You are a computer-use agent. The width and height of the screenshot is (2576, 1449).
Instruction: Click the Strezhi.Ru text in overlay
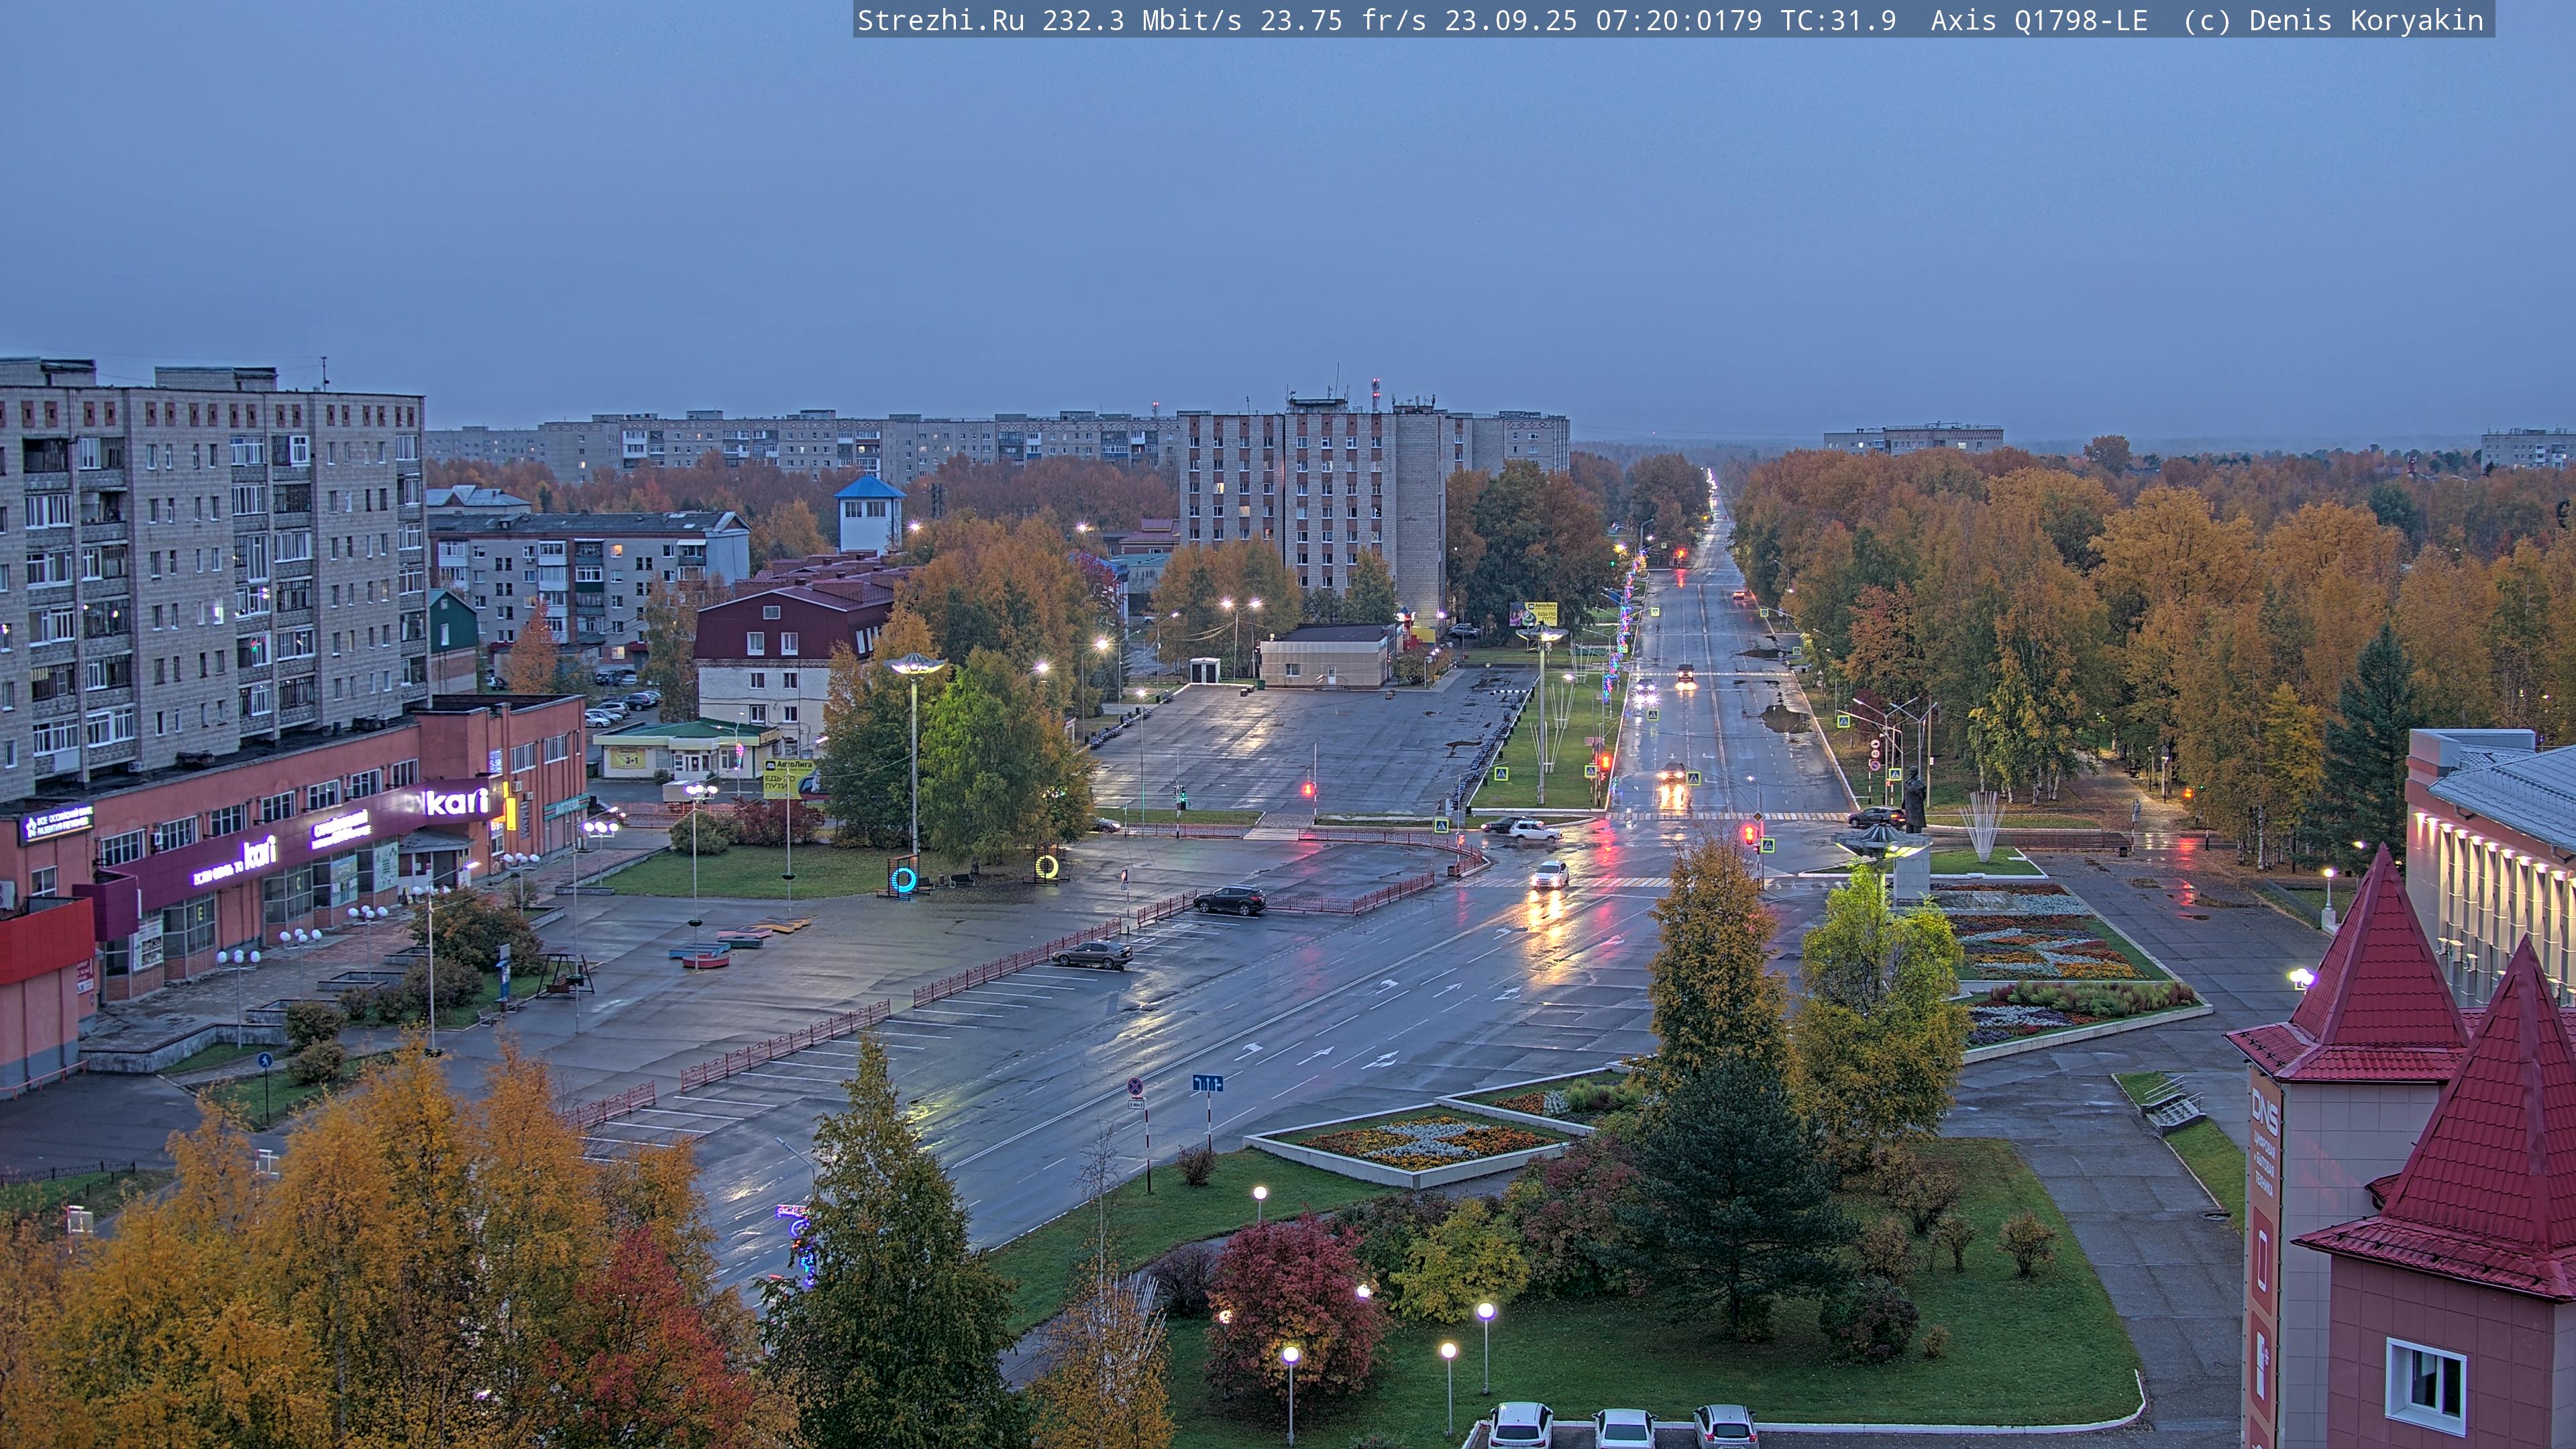pos(940,20)
